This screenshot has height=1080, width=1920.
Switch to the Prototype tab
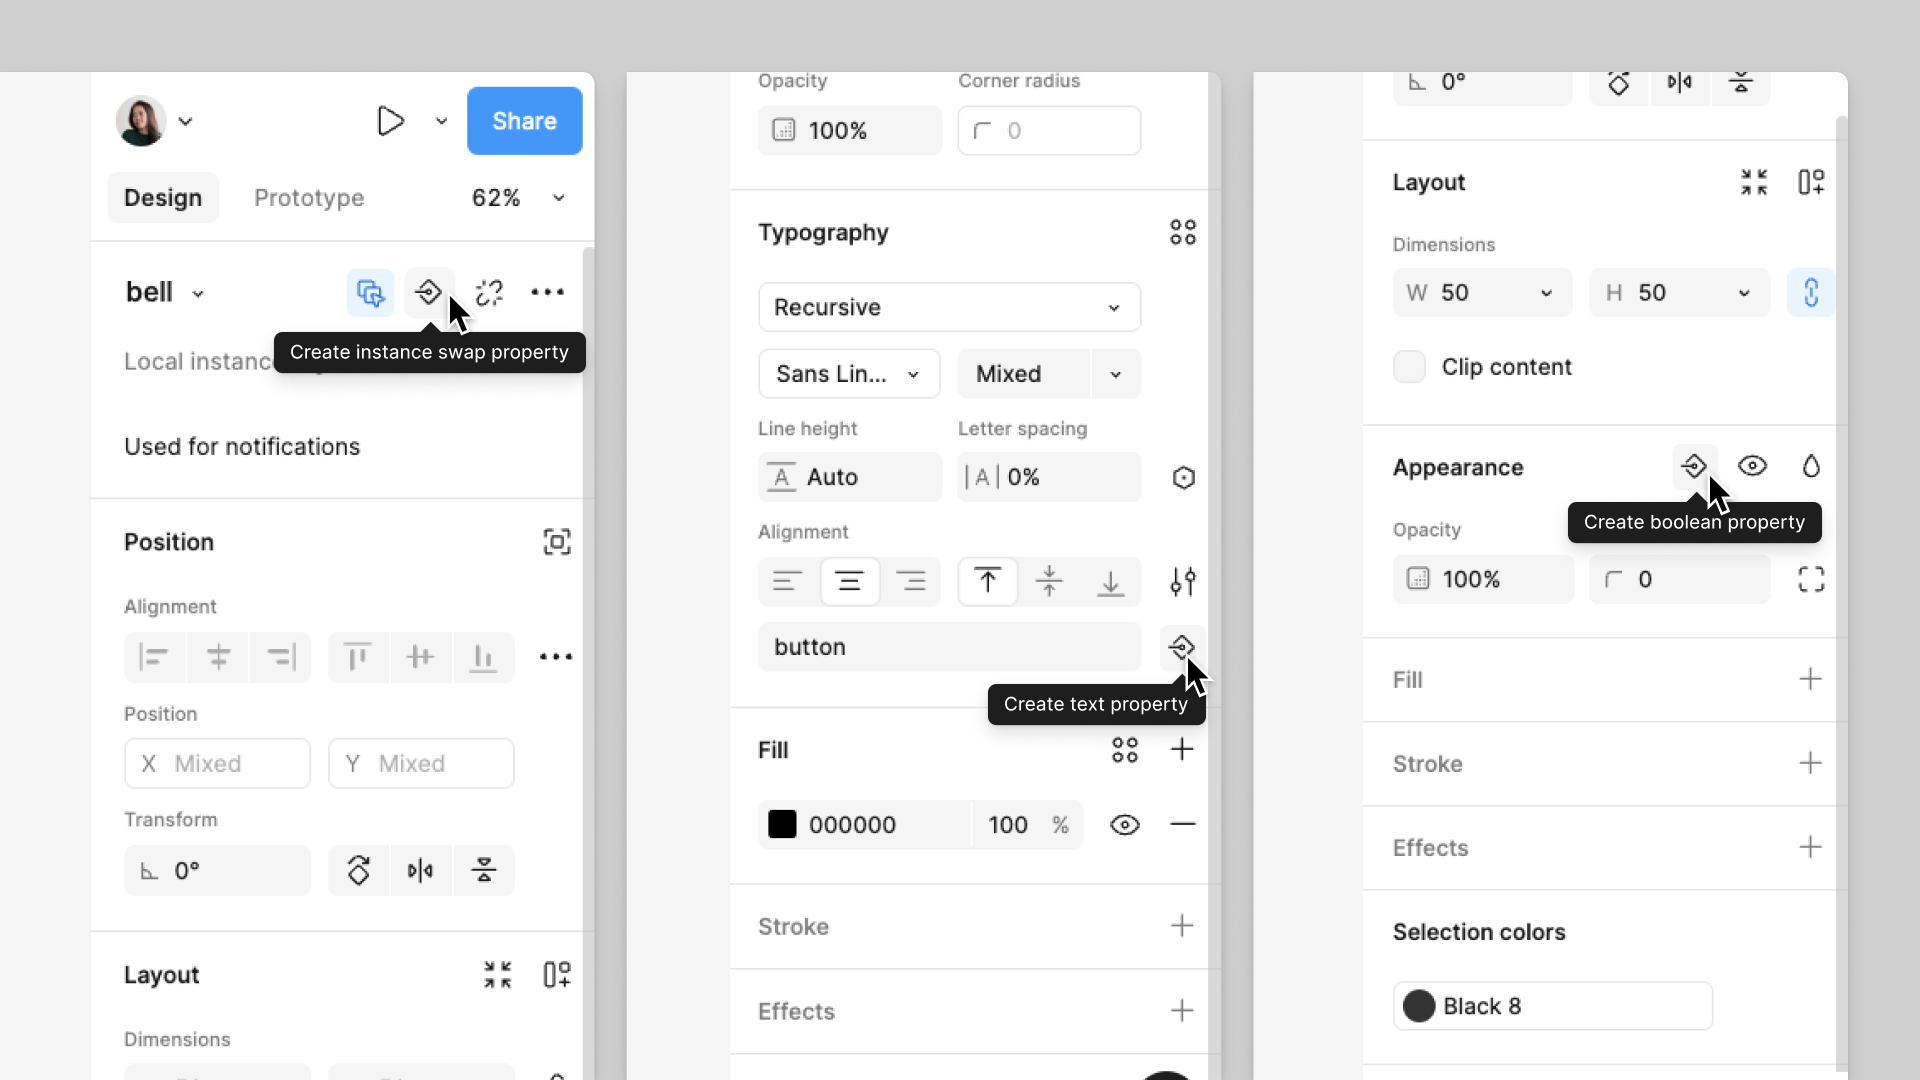(309, 196)
